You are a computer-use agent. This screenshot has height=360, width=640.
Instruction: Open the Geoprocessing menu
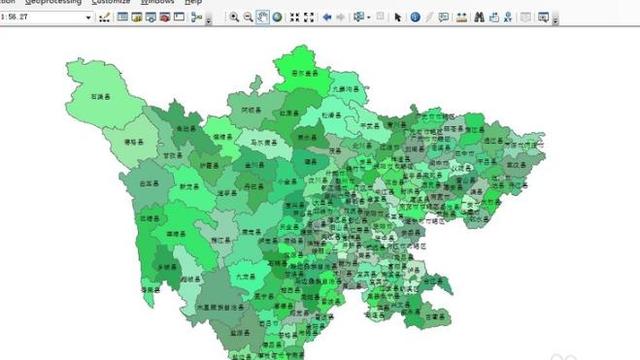tap(53, 2)
